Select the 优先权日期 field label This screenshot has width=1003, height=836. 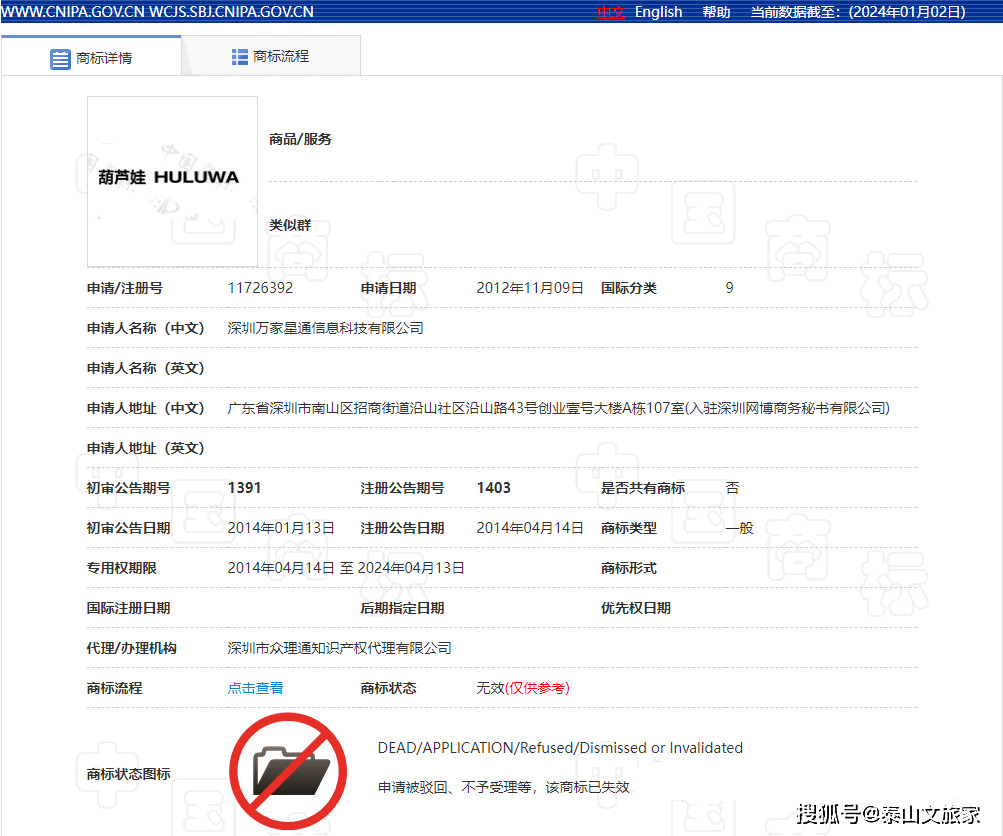pos(636,608)
